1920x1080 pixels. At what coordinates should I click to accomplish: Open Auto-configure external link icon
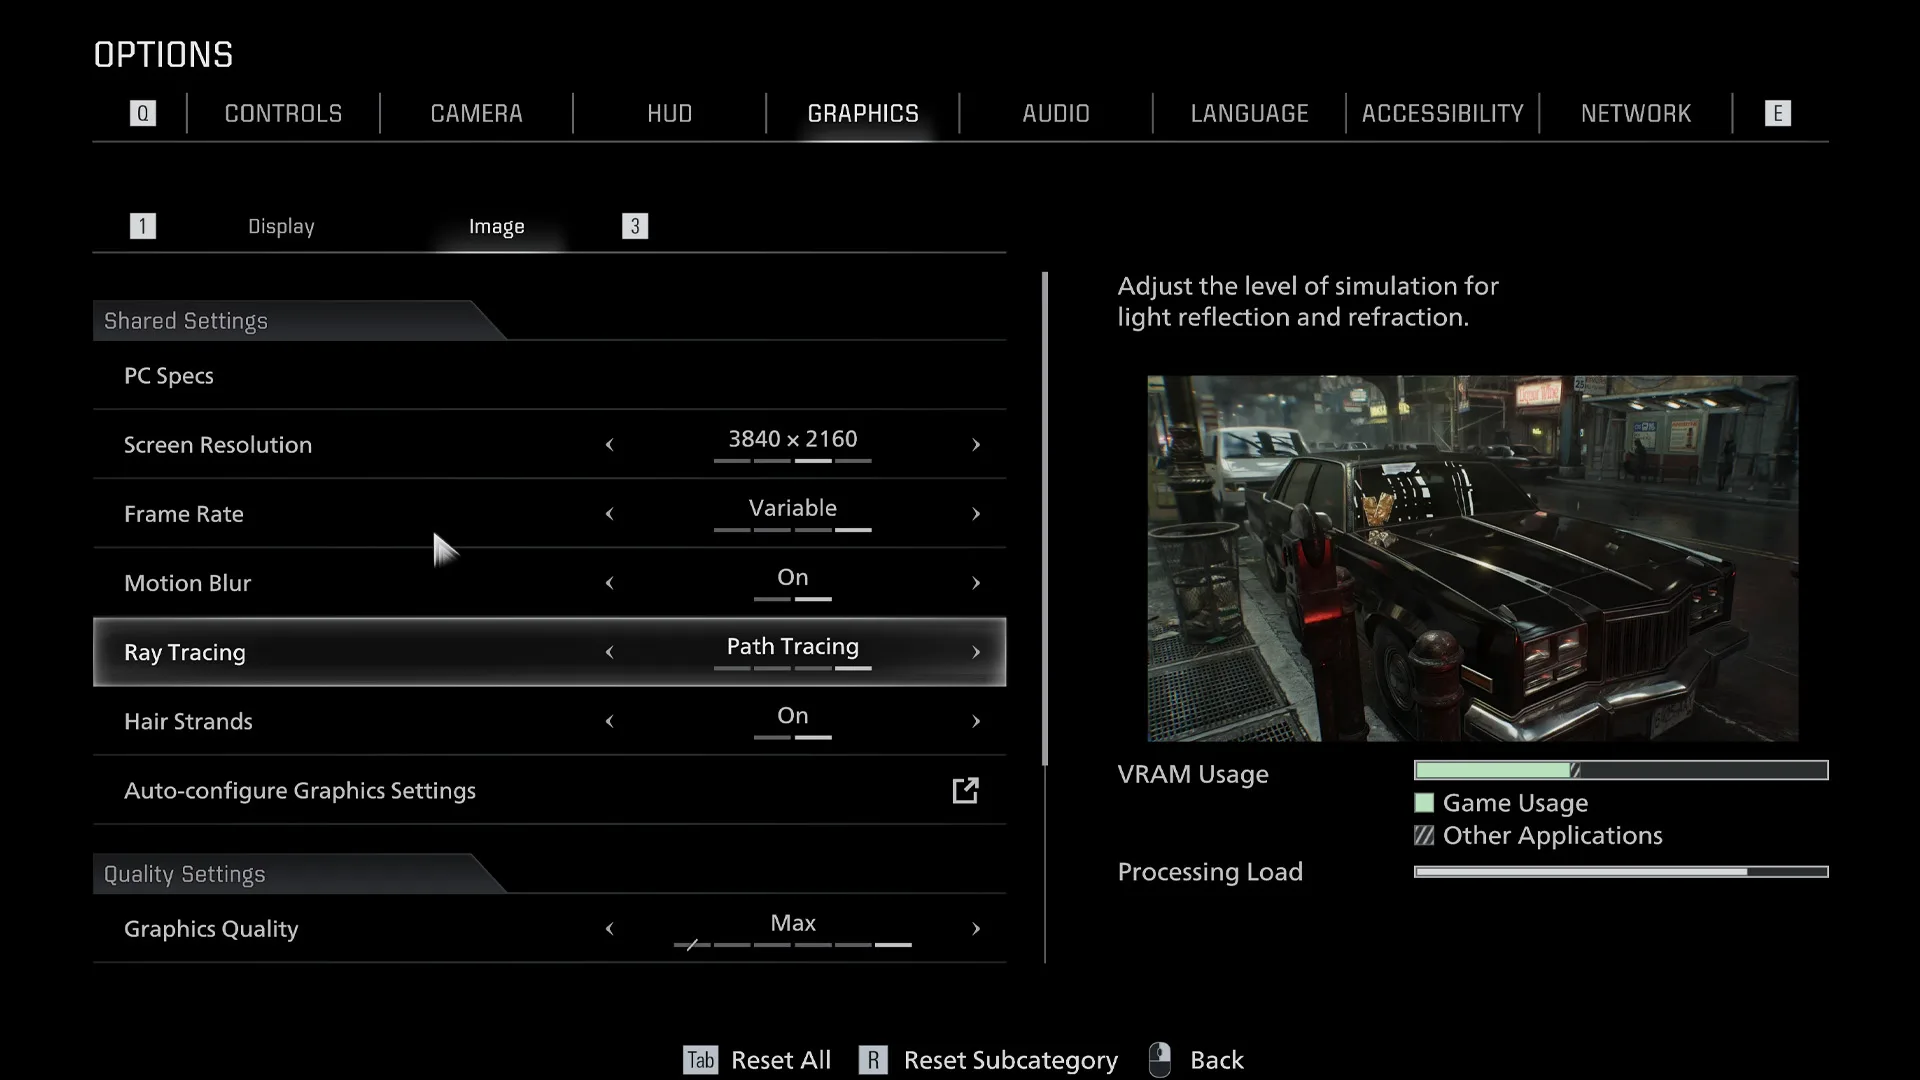tap(965, 790)
